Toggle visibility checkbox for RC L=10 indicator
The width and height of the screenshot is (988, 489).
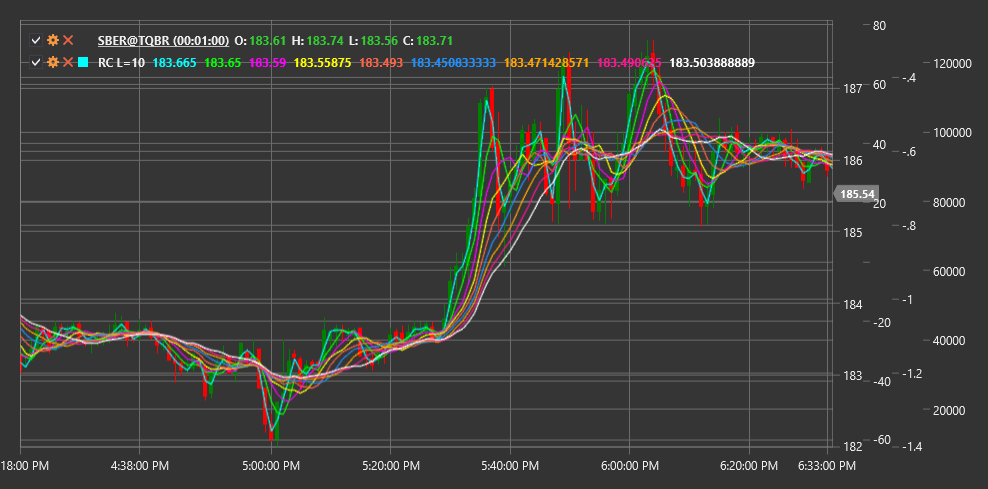(x=36, y=62)
